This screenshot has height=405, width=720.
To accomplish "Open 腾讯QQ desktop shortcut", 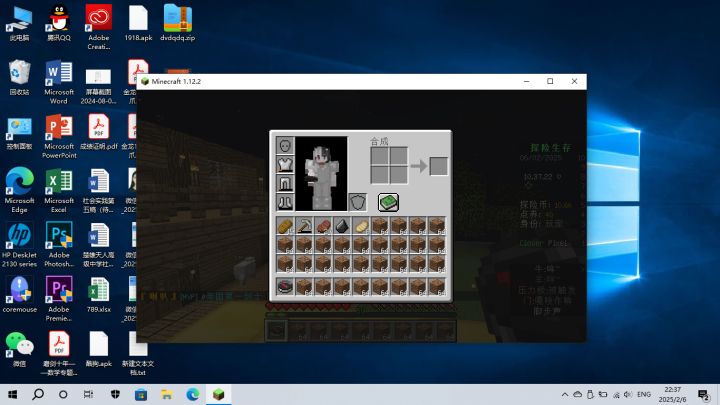I will tap(59, 24).
